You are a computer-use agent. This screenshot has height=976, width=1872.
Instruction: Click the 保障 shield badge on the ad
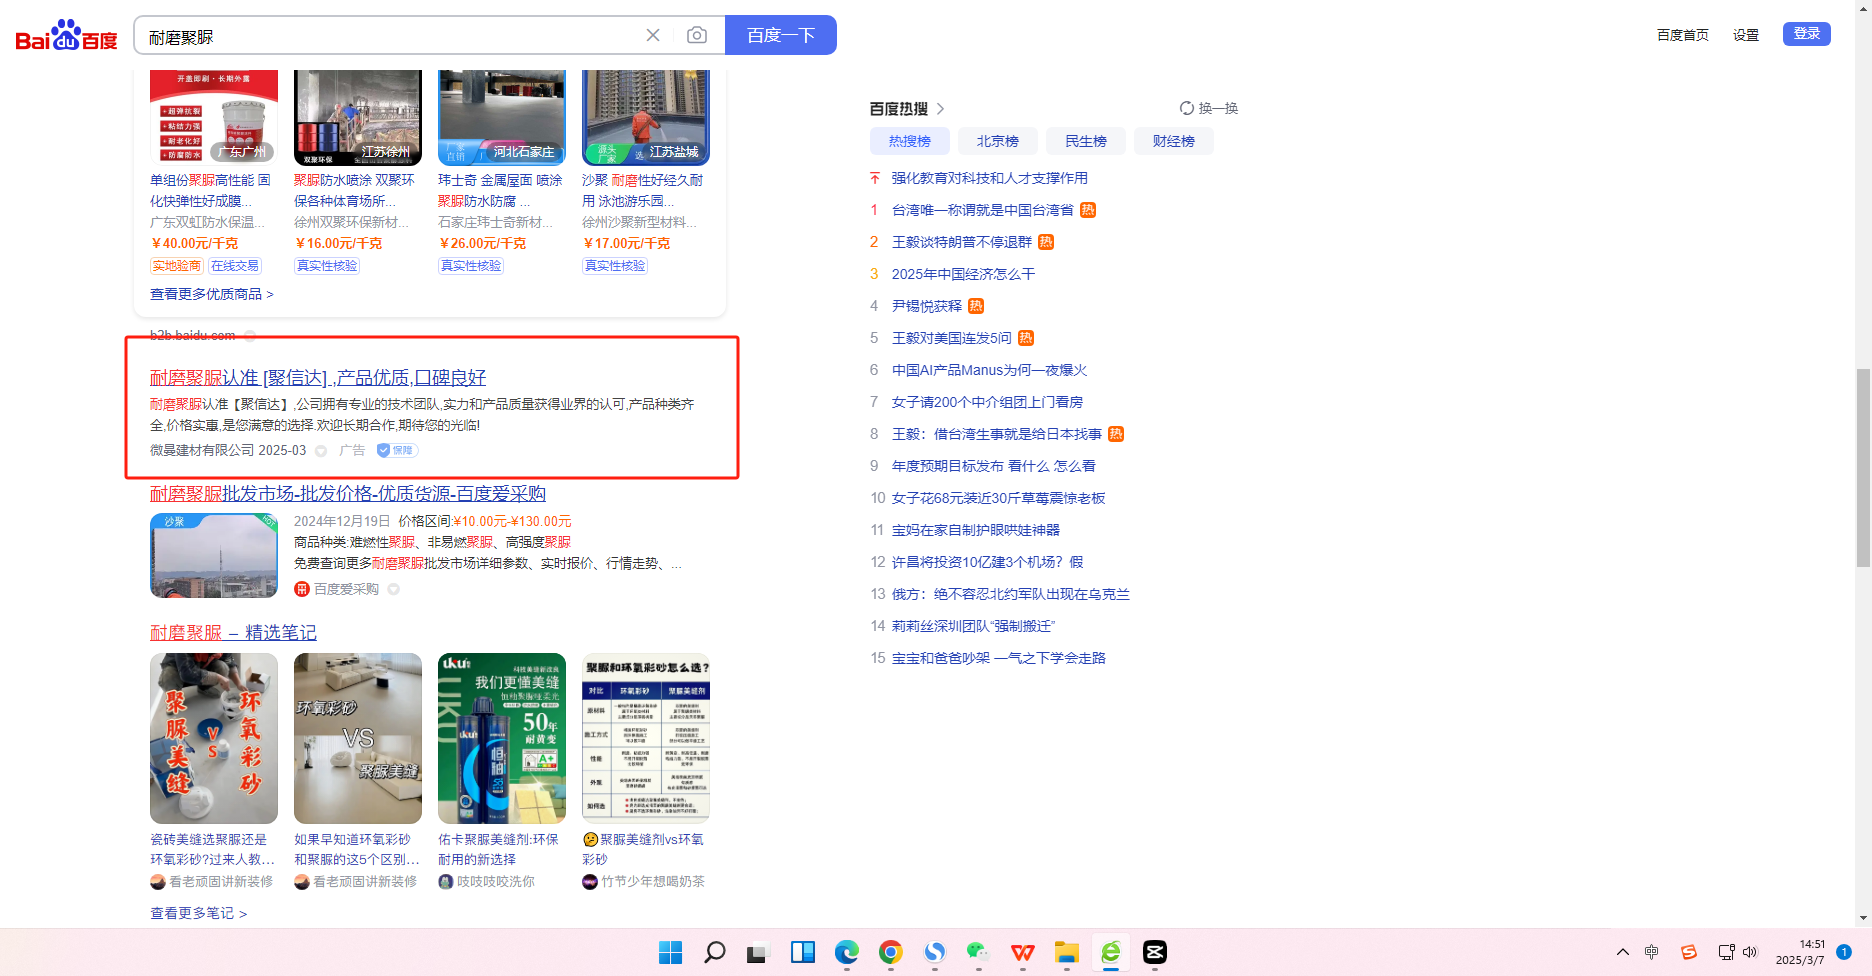(x=397, y=451)
